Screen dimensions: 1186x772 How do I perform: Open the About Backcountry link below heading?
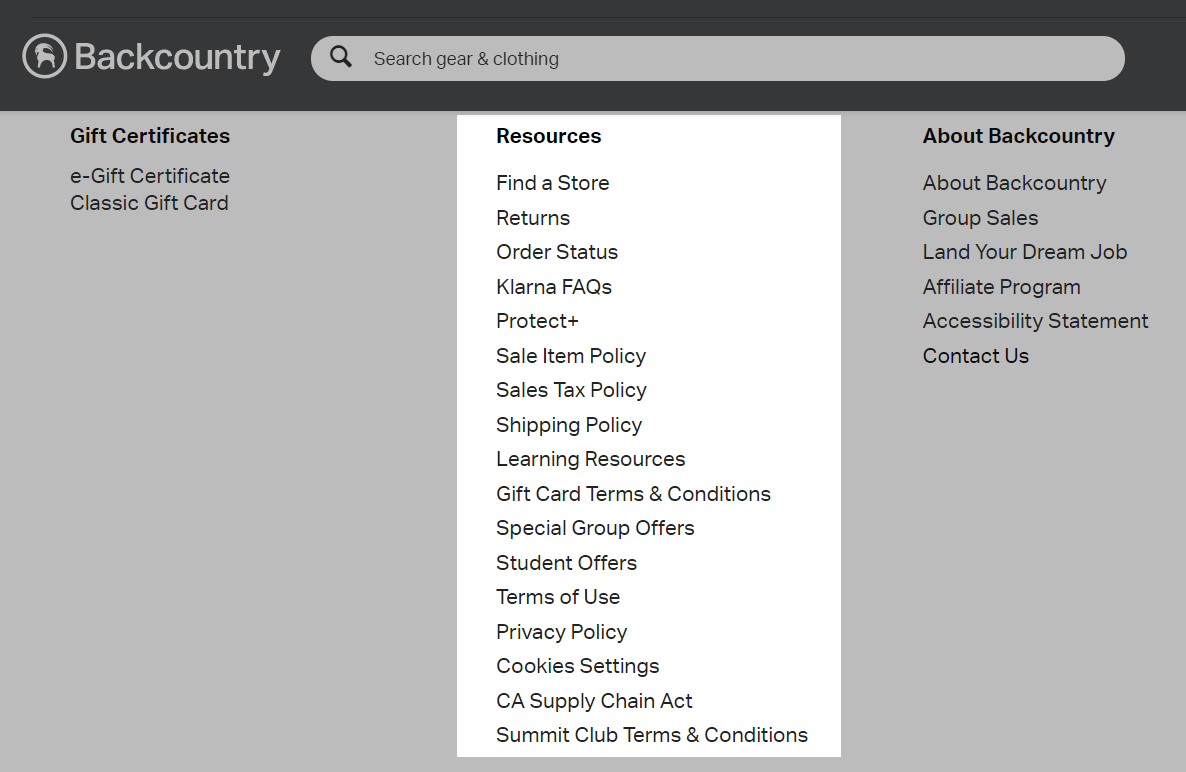1014,183
